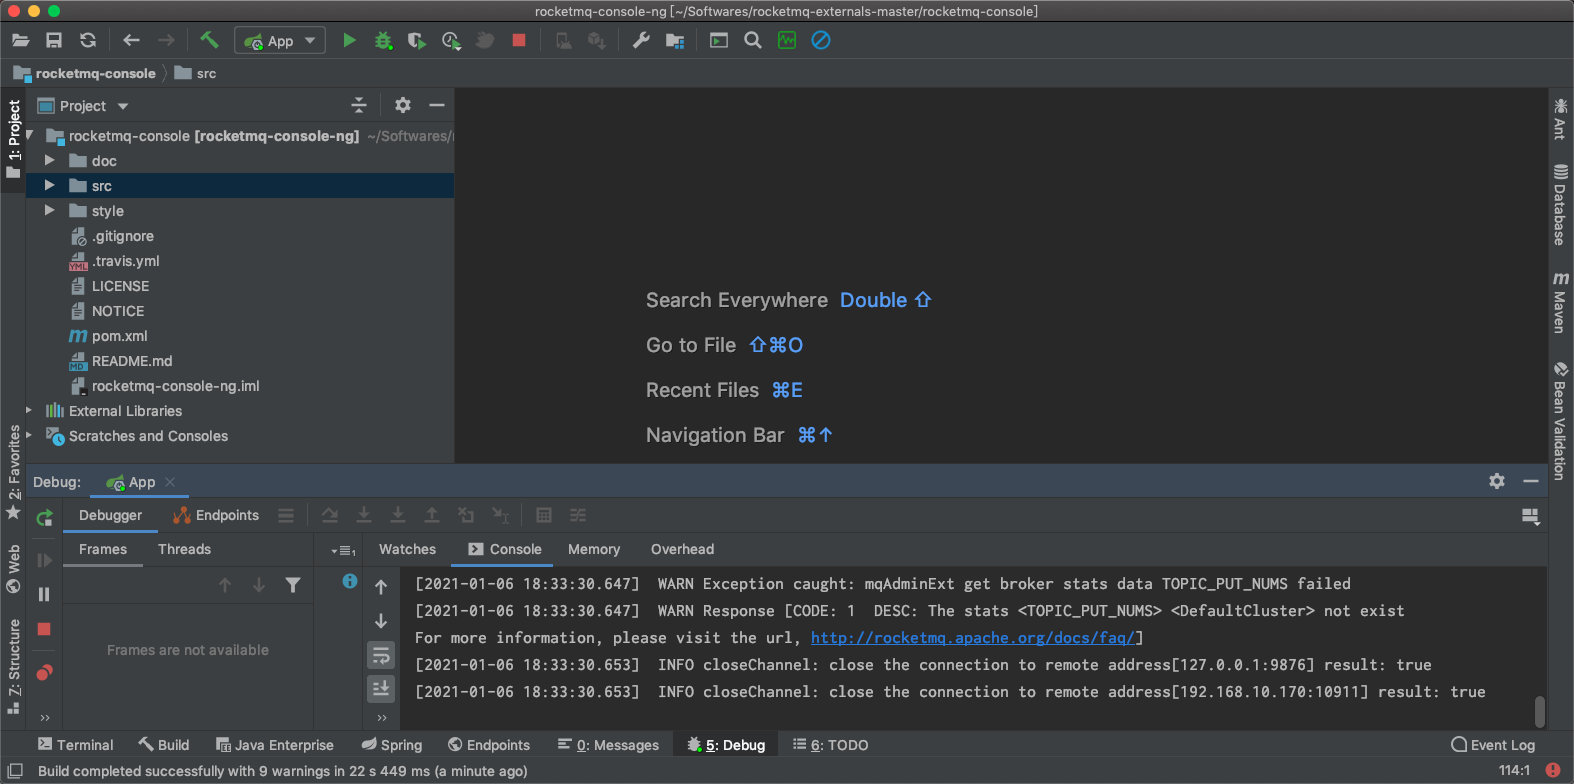Toggle scroll to end in console
This screenshot has height=784, width=1574.
tap(381, 688)
